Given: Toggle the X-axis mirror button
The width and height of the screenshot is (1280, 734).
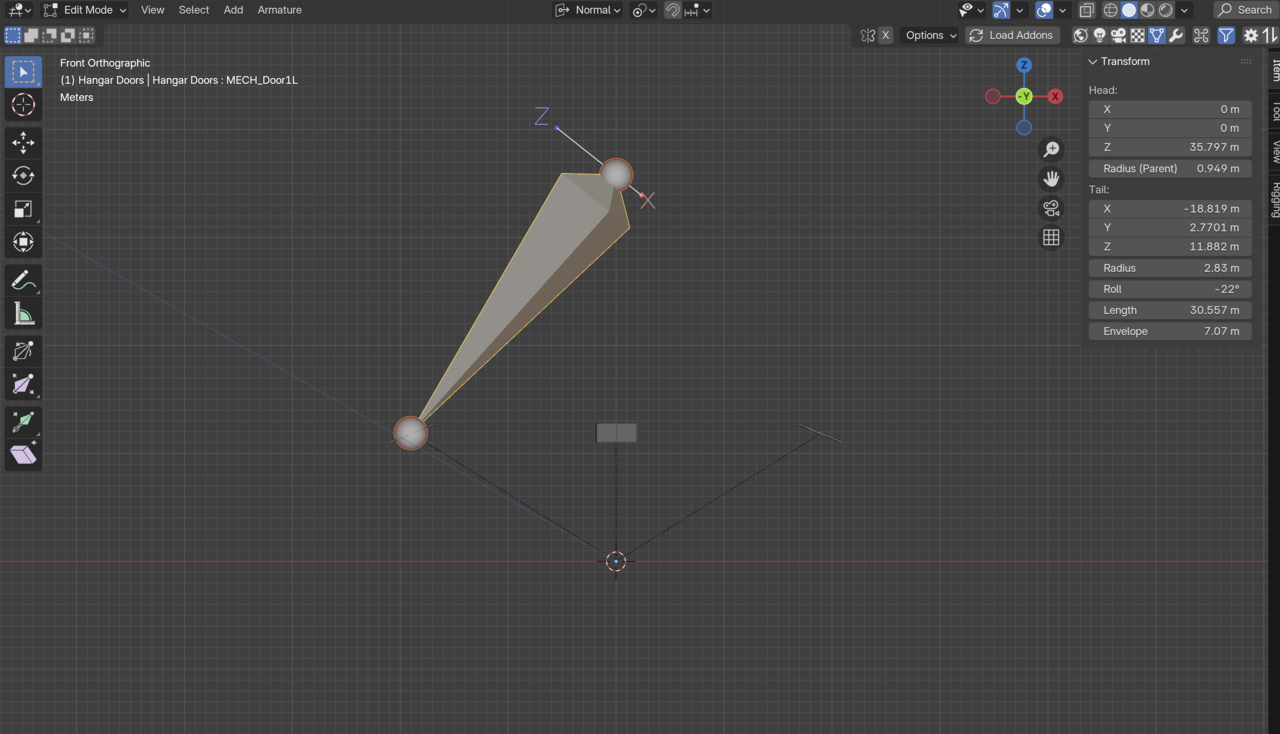Looking at the screenshot, I should click(885, 35).
